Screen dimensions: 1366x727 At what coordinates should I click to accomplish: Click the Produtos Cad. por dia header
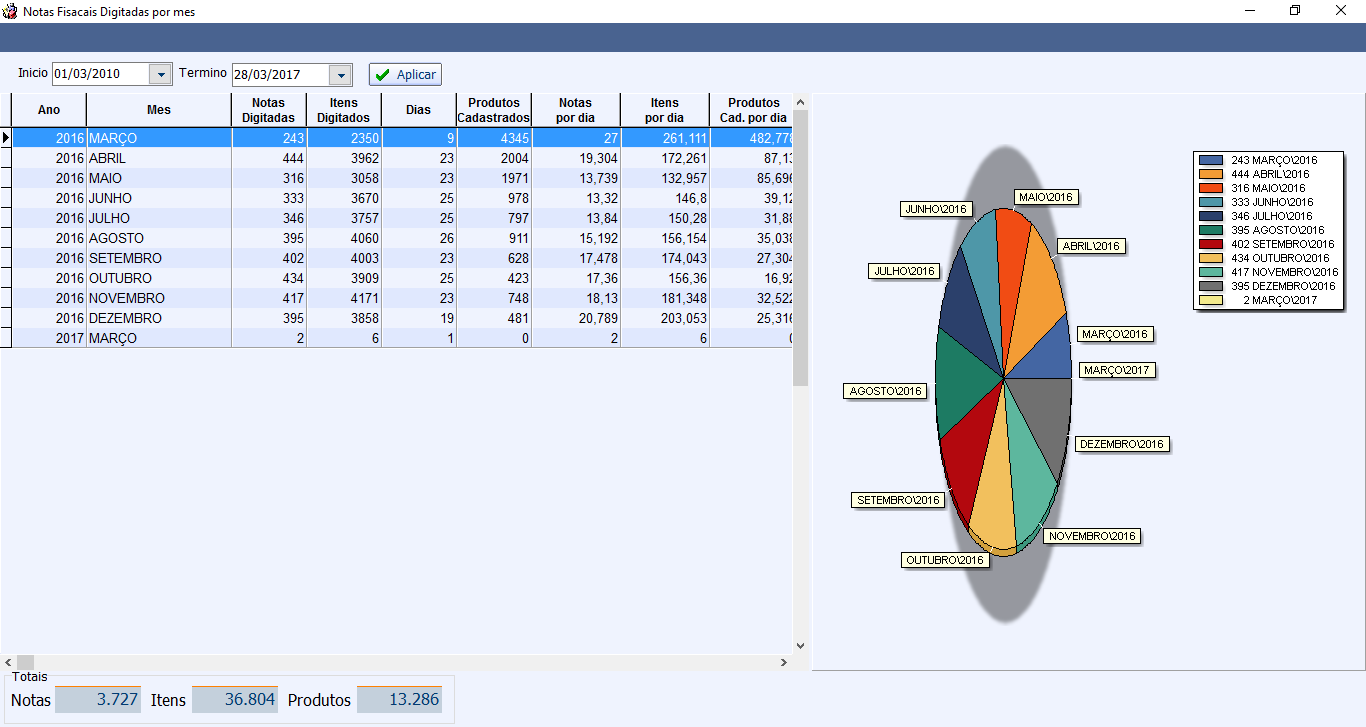752,110
